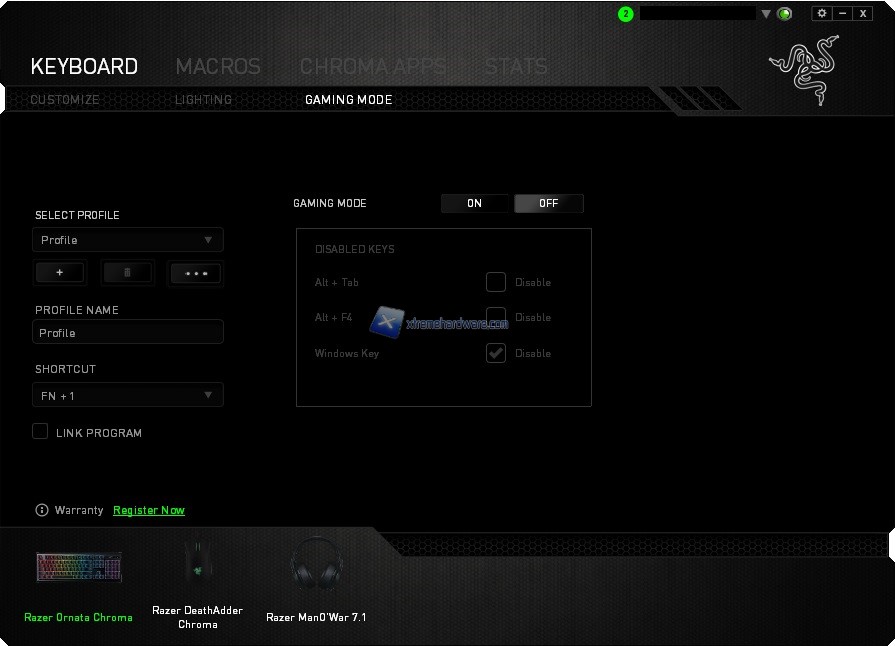The width and height of the screenshot is (895, 646).
Task: Click the Warranty info icon
Action: [x=42, y=510]
